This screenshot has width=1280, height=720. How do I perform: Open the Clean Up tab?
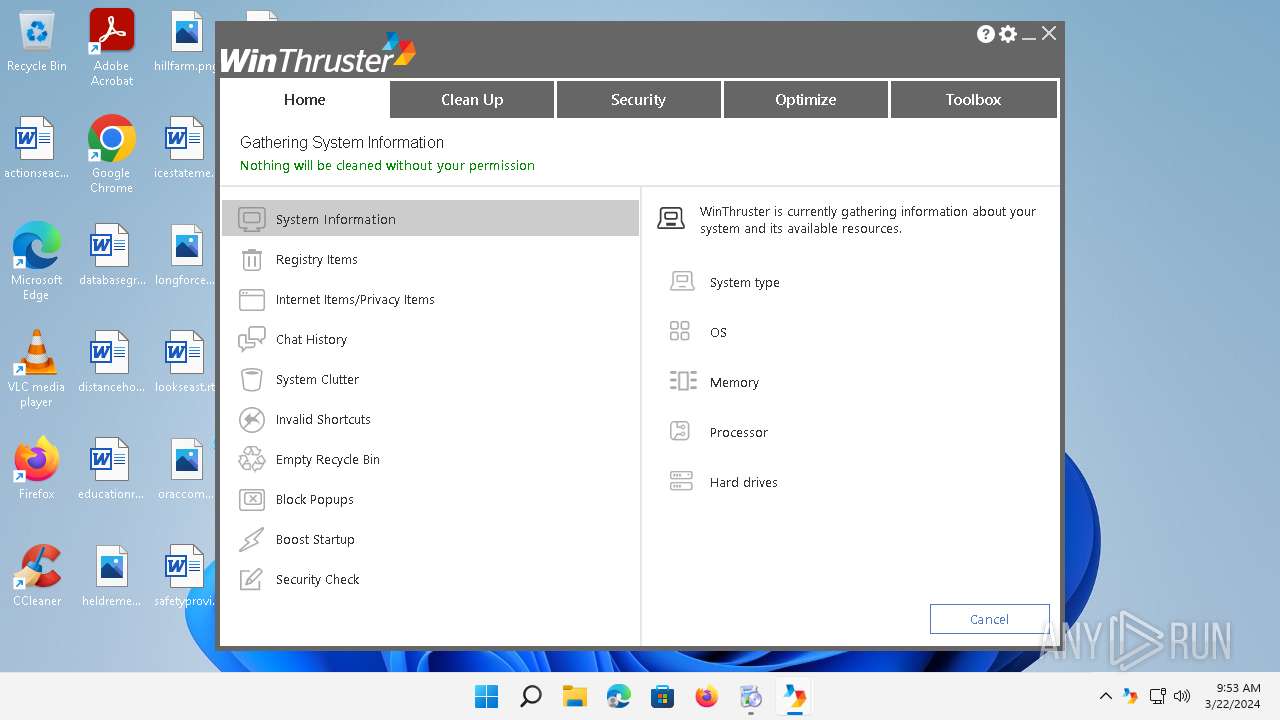point(472,99)
